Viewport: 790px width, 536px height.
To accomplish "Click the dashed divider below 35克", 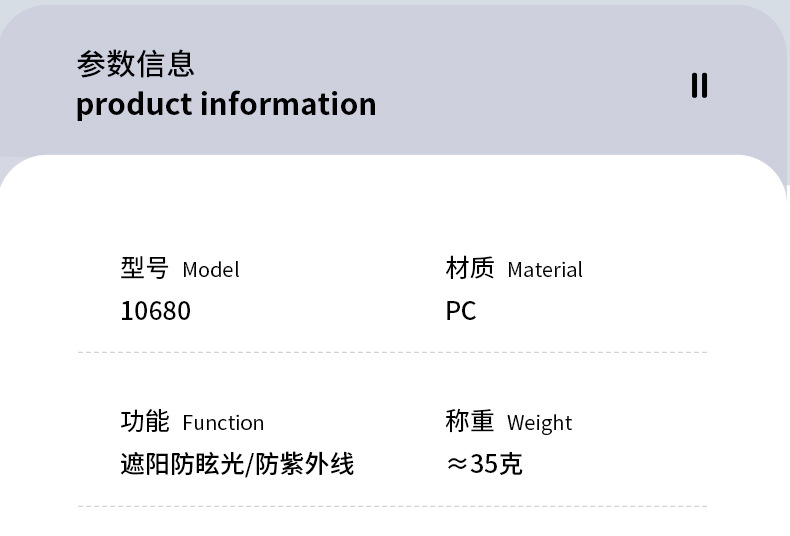I will click(392, 507).
